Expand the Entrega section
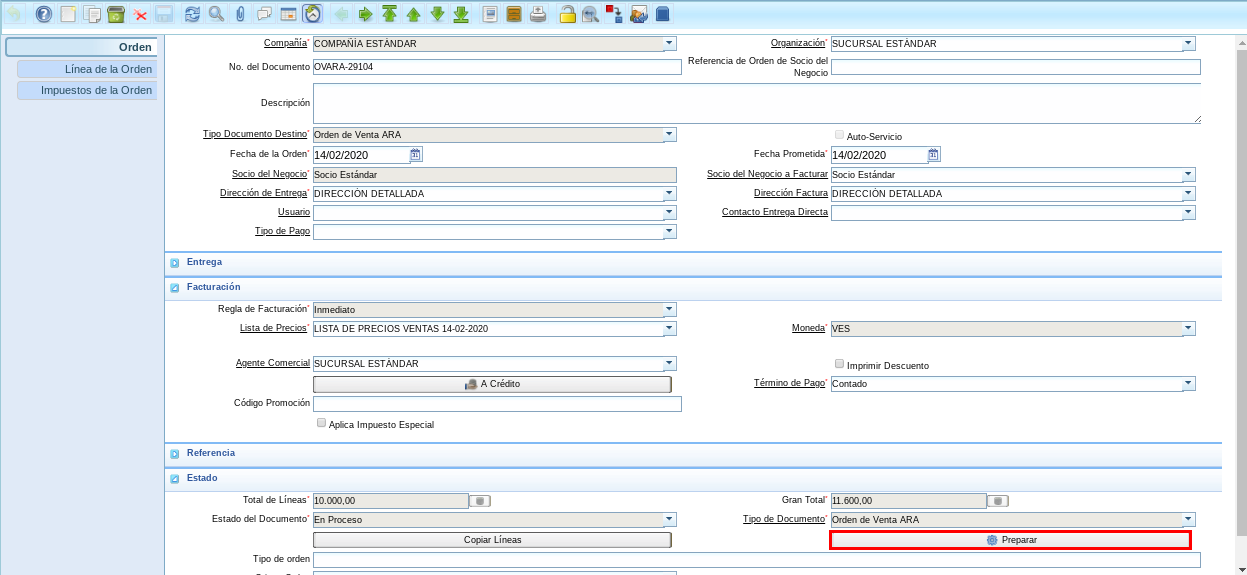Viewport: 1247px width, 575px height. 175,263
